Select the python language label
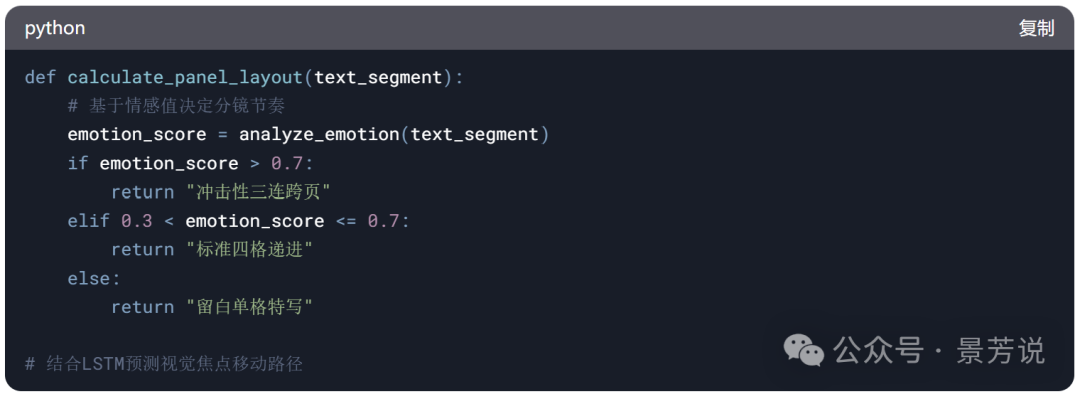 pyautogui.click(x=55, y=29)
